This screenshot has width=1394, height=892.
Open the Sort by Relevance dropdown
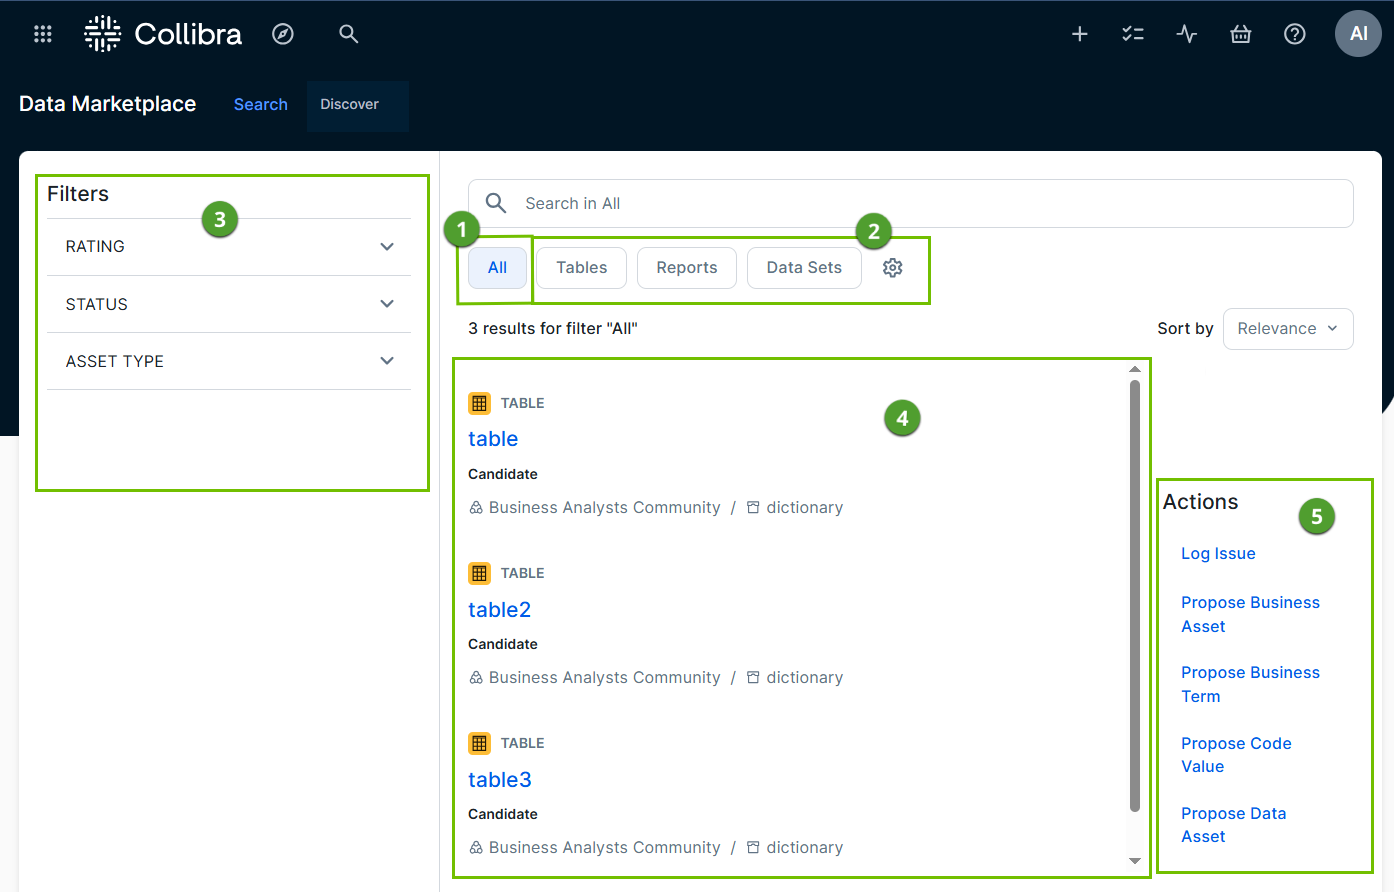(1288, 329)
